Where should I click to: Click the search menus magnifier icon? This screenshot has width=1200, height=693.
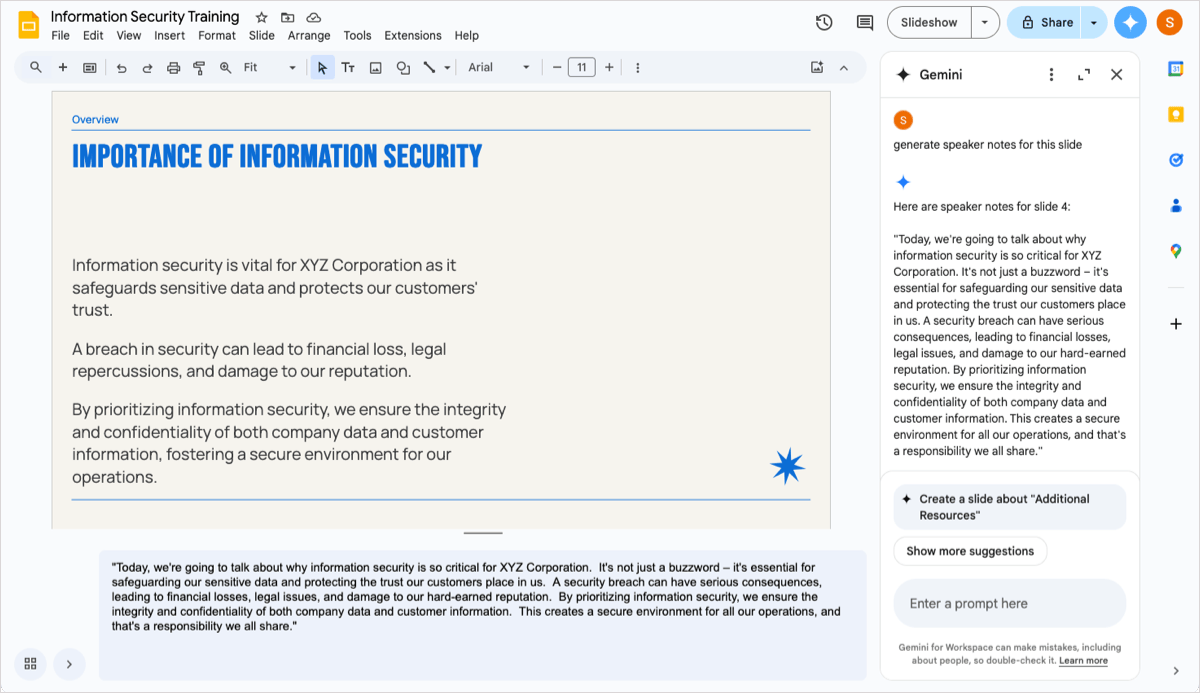pyautogui.click(x=36, y=68)
